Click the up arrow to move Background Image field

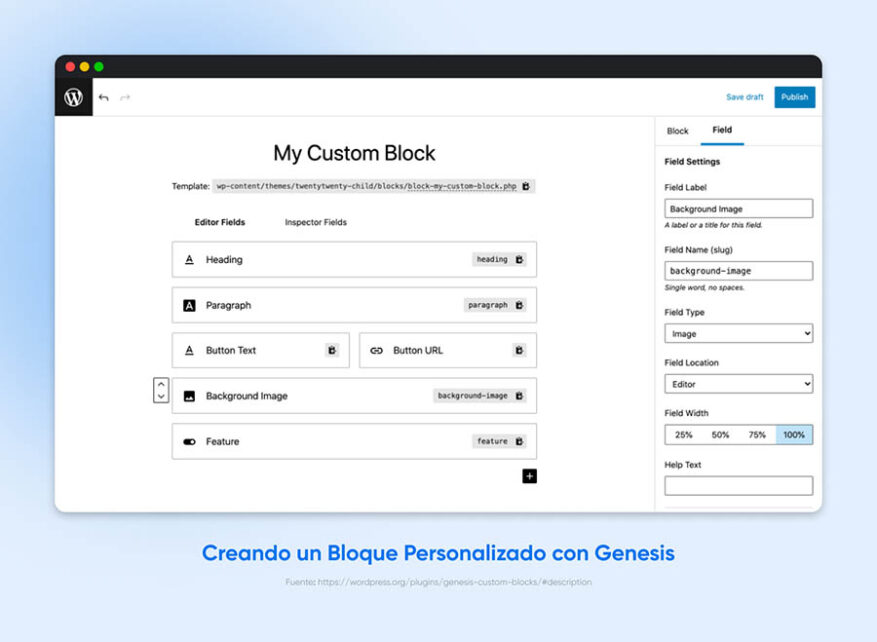click(x=160, y=383)
